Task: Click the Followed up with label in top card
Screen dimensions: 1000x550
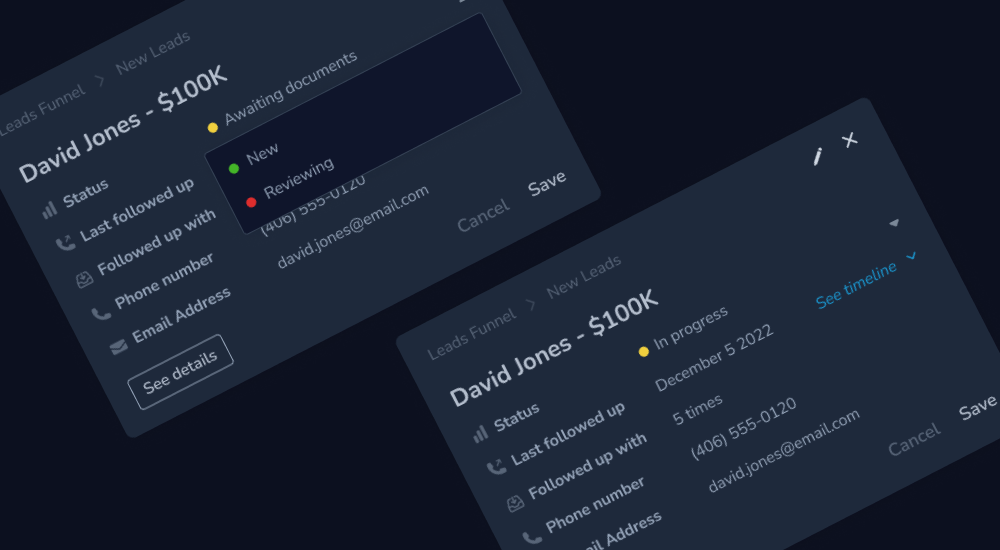Action: [x=156, y=242]
